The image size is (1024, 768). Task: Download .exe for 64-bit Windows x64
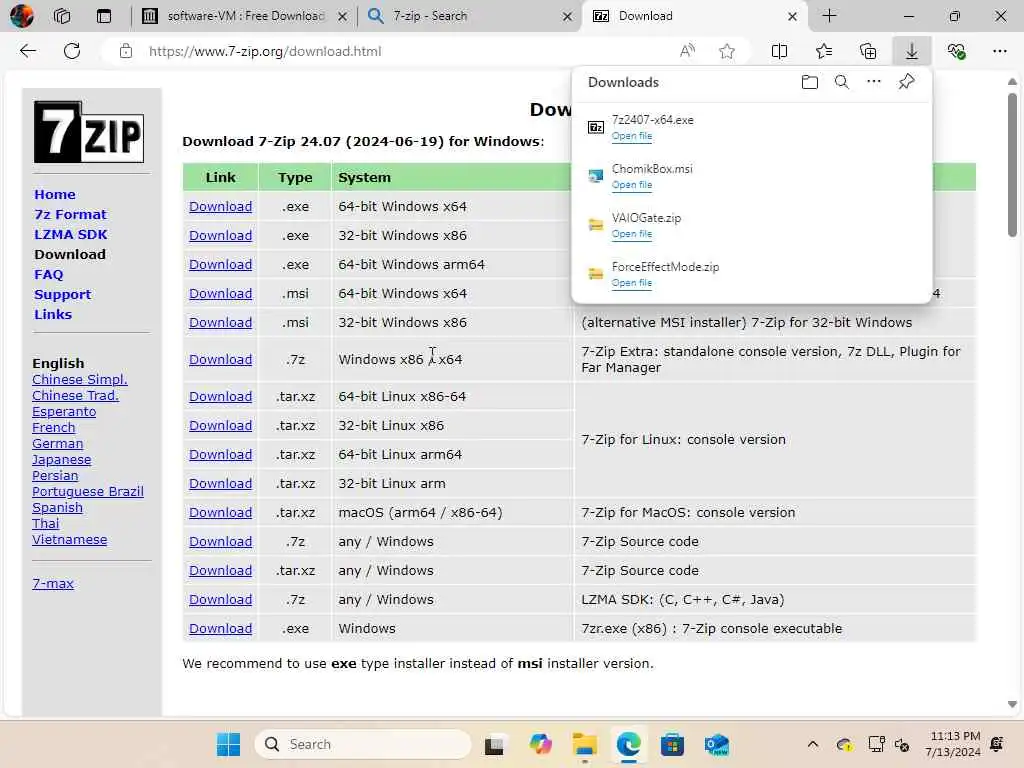click(x=221, y=206)
